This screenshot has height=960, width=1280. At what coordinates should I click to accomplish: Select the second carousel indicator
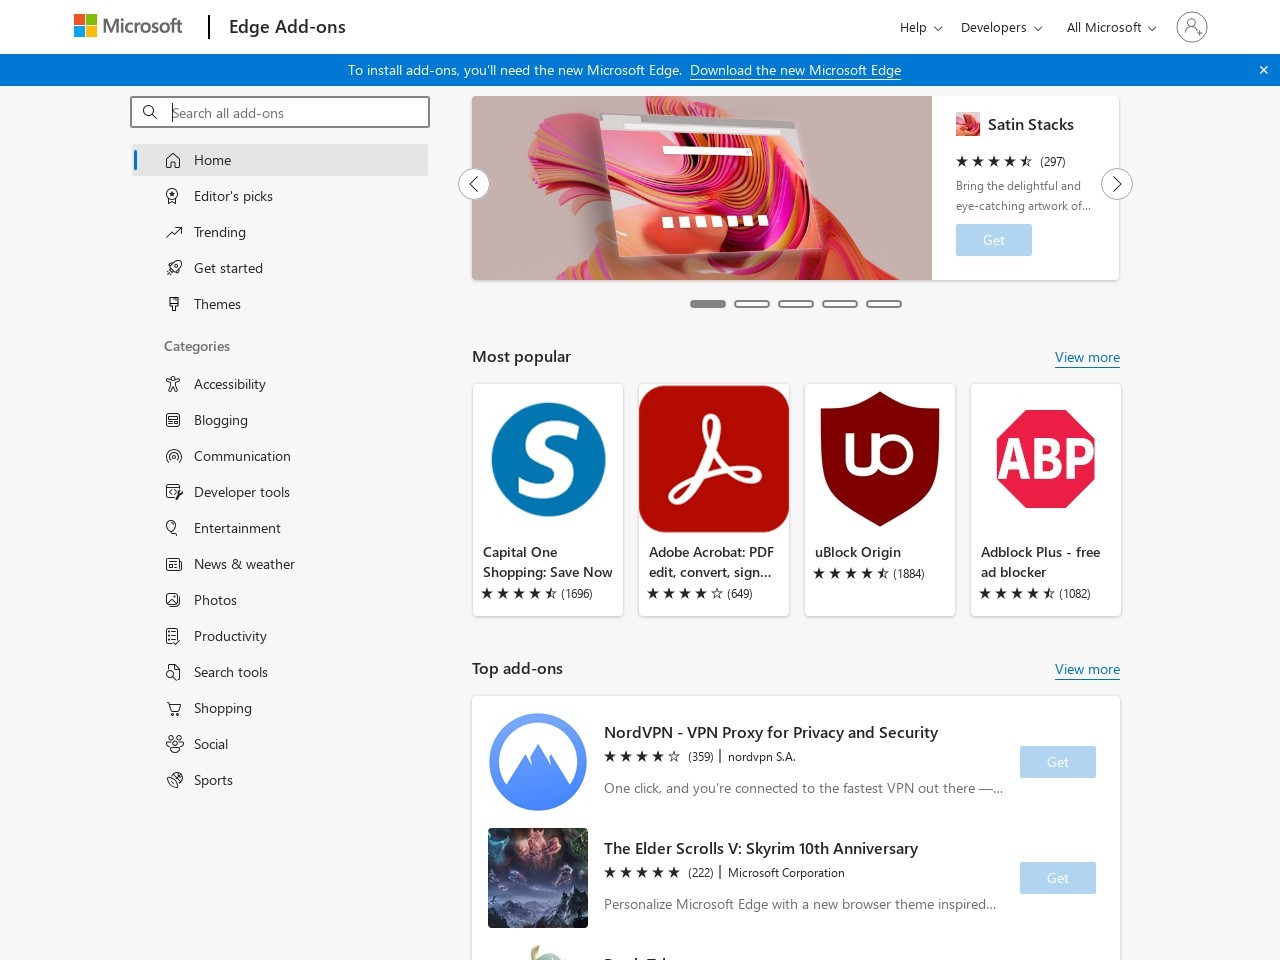click(752, 304)
